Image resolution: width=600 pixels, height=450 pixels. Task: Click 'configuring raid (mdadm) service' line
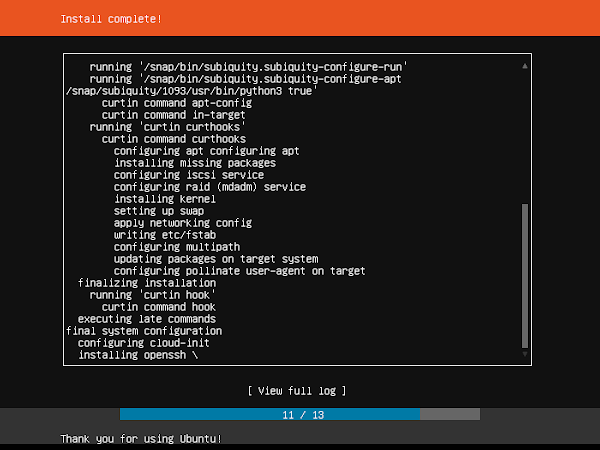tap(210, 187)
